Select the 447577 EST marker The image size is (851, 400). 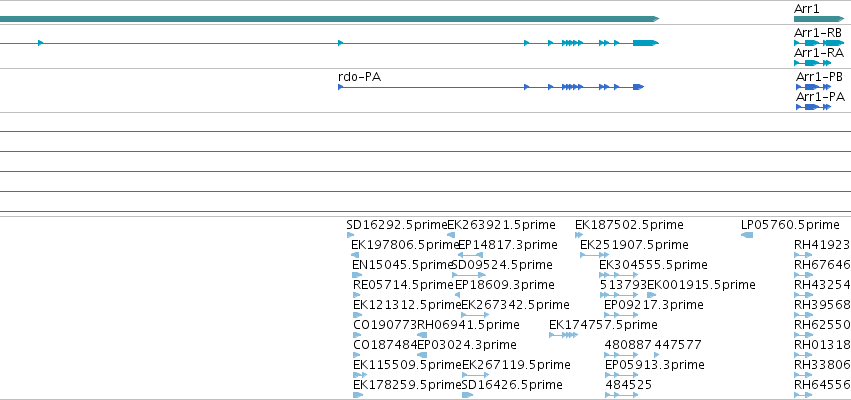[657, 355]
